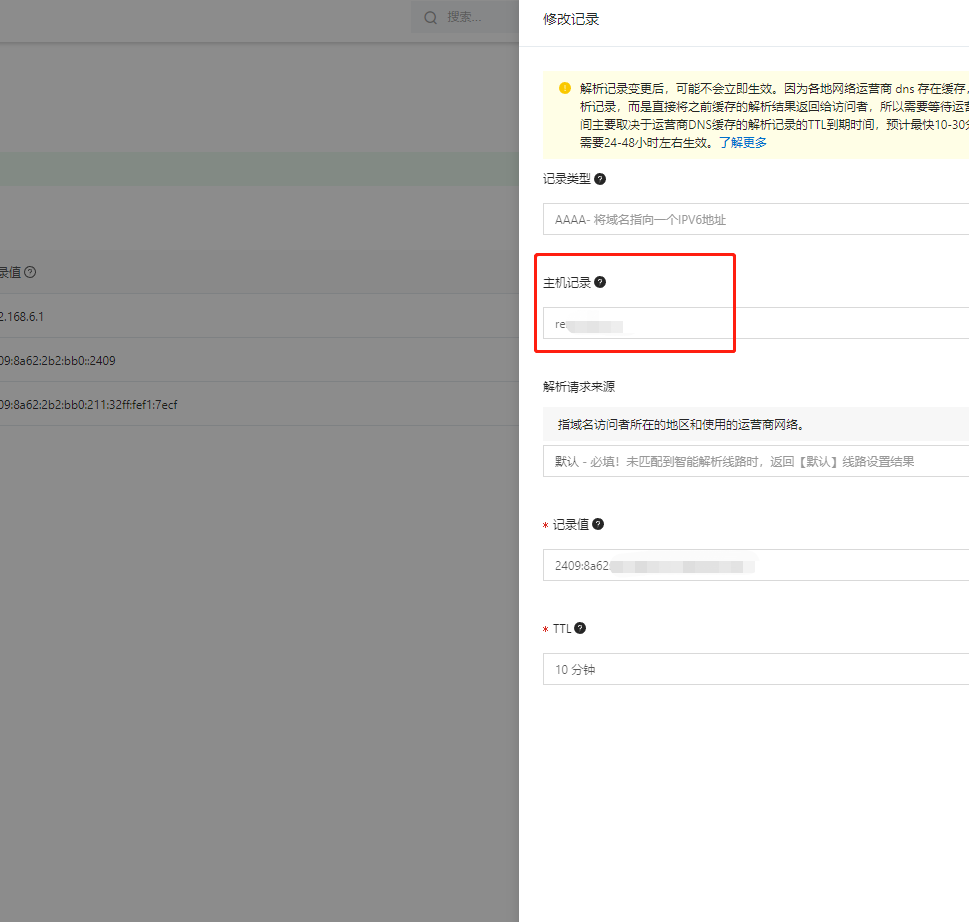Click the 记录值 IPv6 address field
Screen dimensions: 969x922
756,565
